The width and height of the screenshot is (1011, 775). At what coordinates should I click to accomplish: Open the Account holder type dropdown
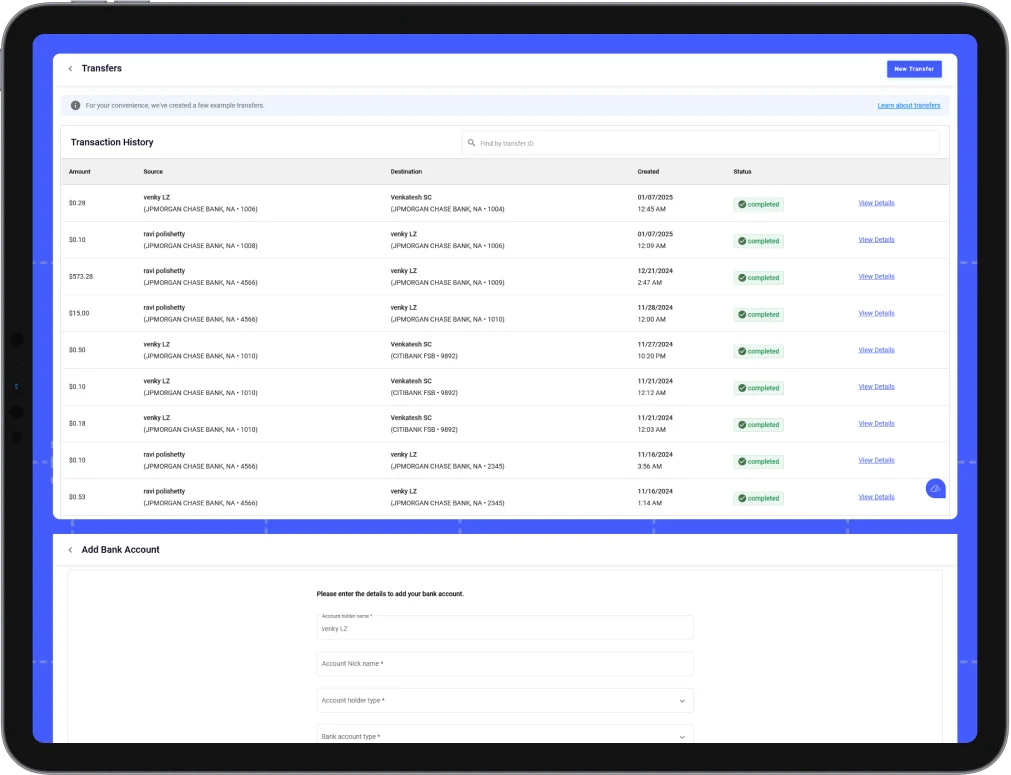(x=505, y=700)
